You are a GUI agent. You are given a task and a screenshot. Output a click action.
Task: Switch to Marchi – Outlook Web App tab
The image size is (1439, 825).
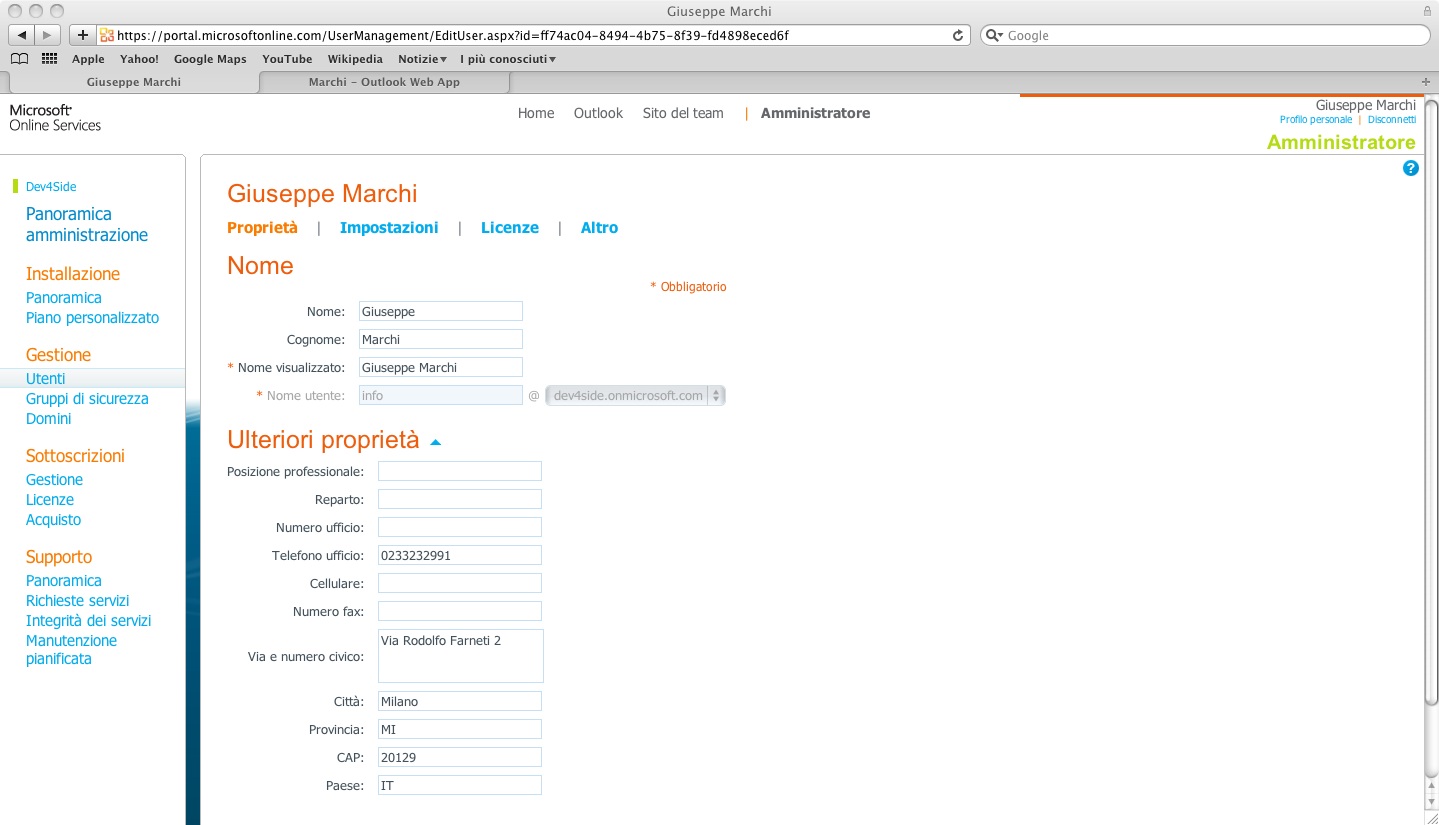pyautogui.click(x=384, y=82)
